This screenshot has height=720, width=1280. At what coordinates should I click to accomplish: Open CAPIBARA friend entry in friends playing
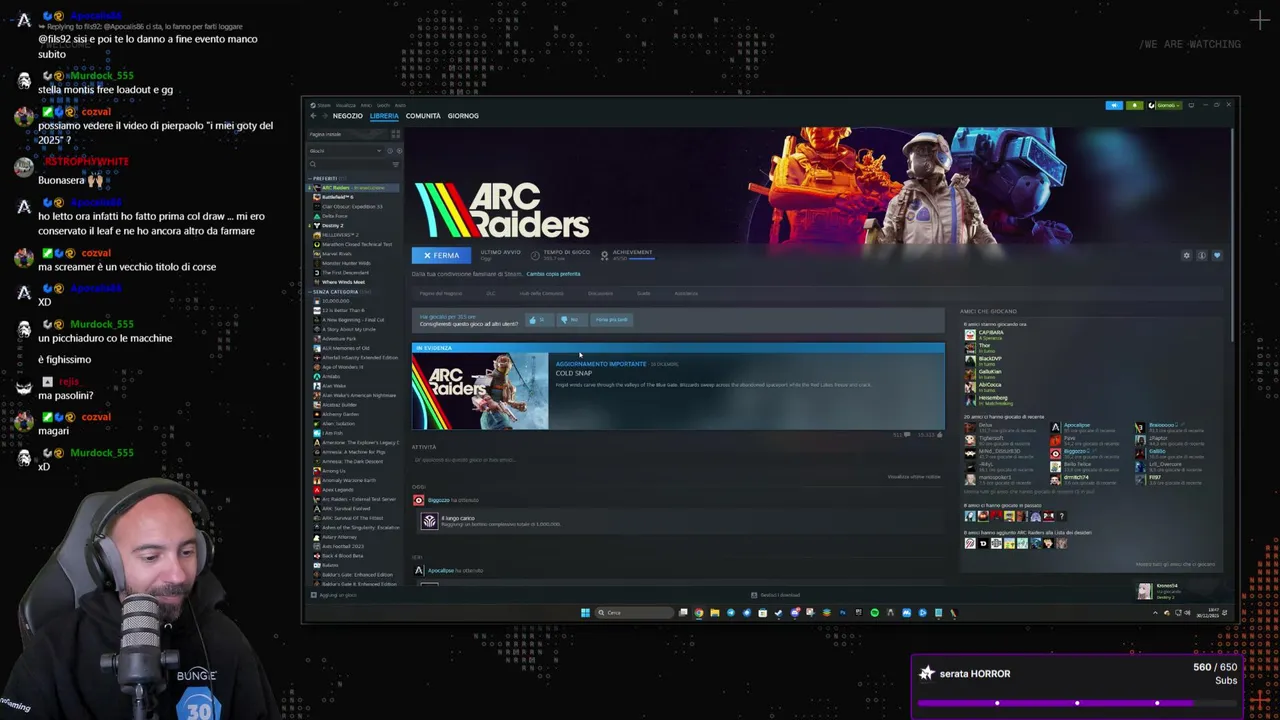click(984, 335)
